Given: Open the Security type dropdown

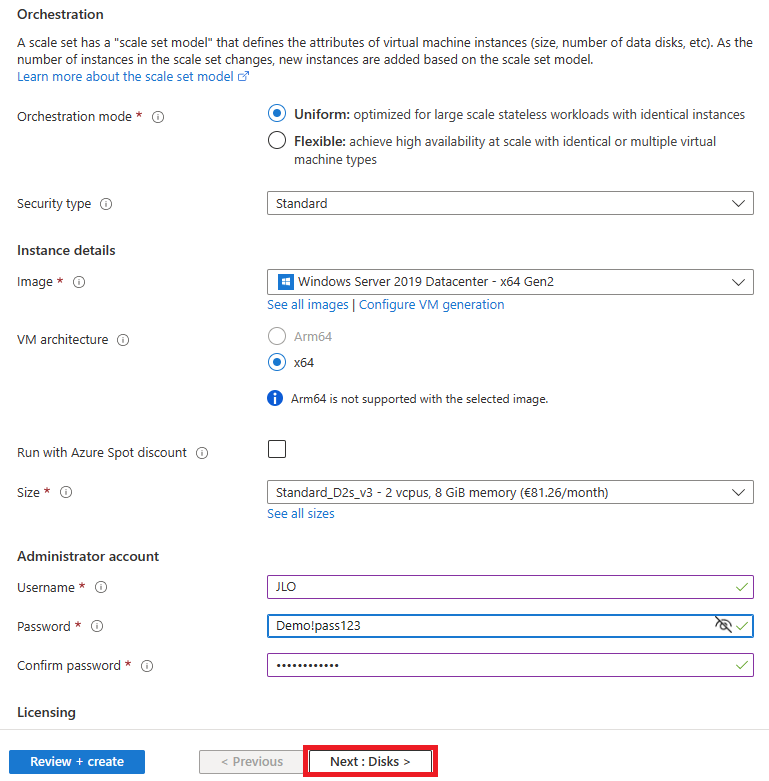Looking at the screenshot, I should (x=510, y=203).
